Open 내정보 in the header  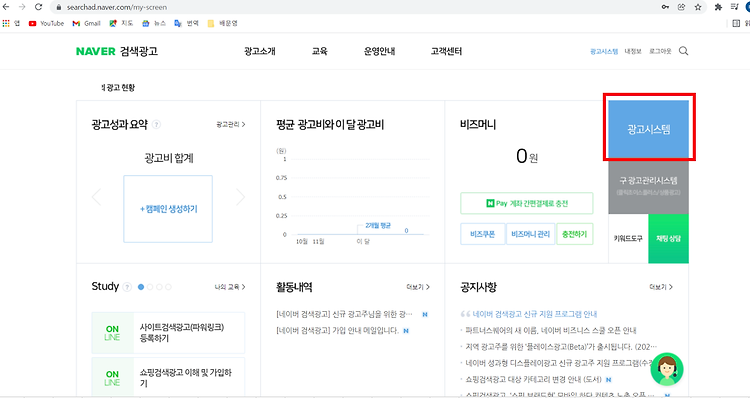(x=633, y=51)
